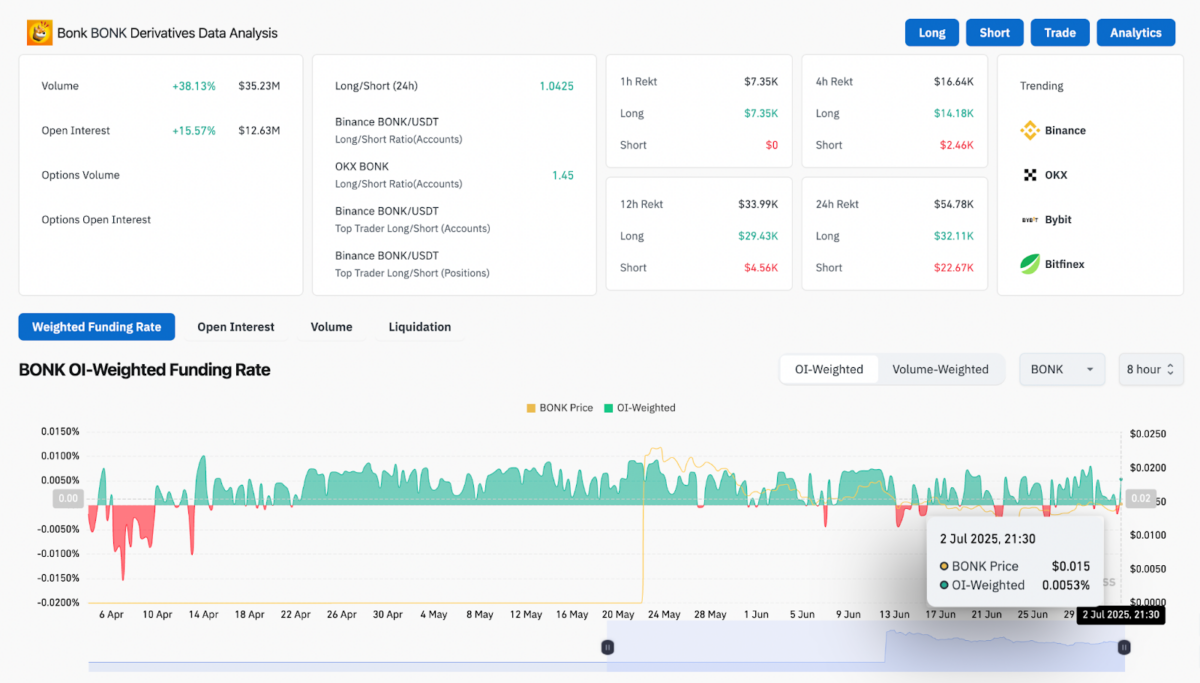Open the 8 hour interval dropdown
1200x683 pixels.
[1150, 369]
